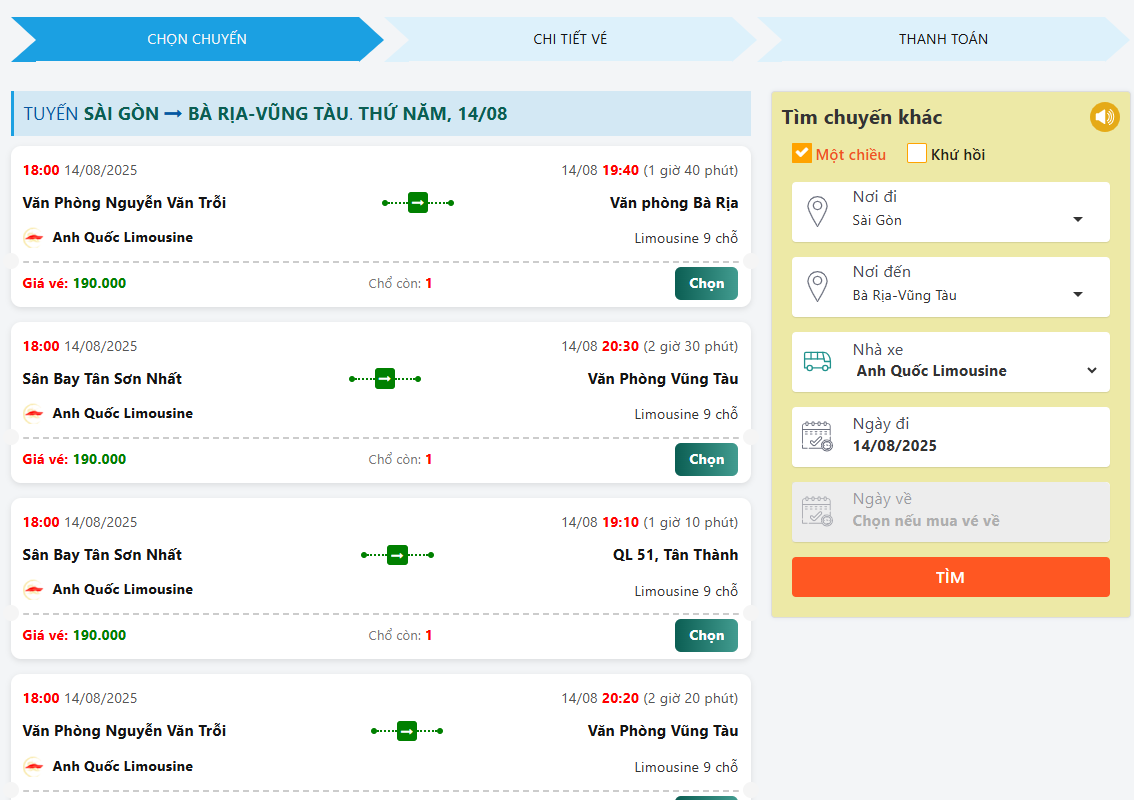Screen dimensions: 1134x800
Task: Check the Khứ hồi checkbox
Action: [x=916, y=153]
